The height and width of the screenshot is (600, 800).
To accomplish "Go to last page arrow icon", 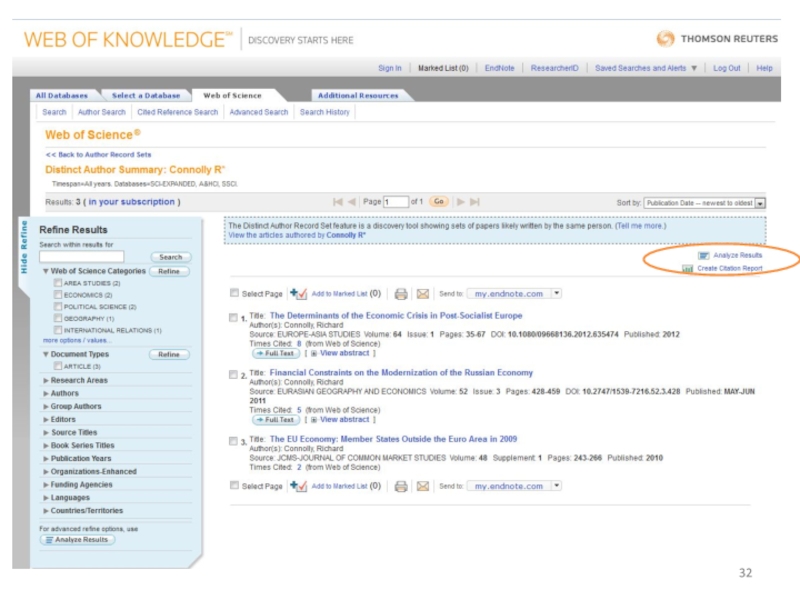I will point(475,202).
